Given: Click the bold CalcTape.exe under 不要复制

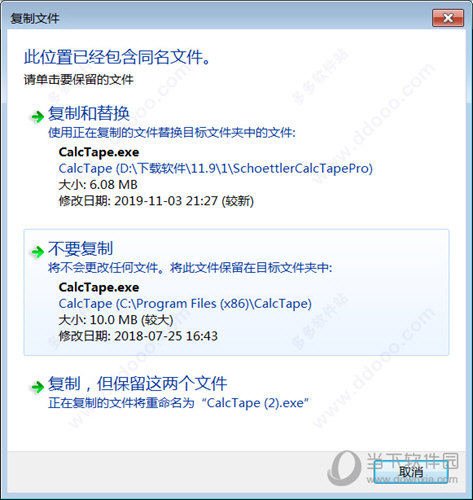Looking at the screenshot, I should tap(99, 287).
